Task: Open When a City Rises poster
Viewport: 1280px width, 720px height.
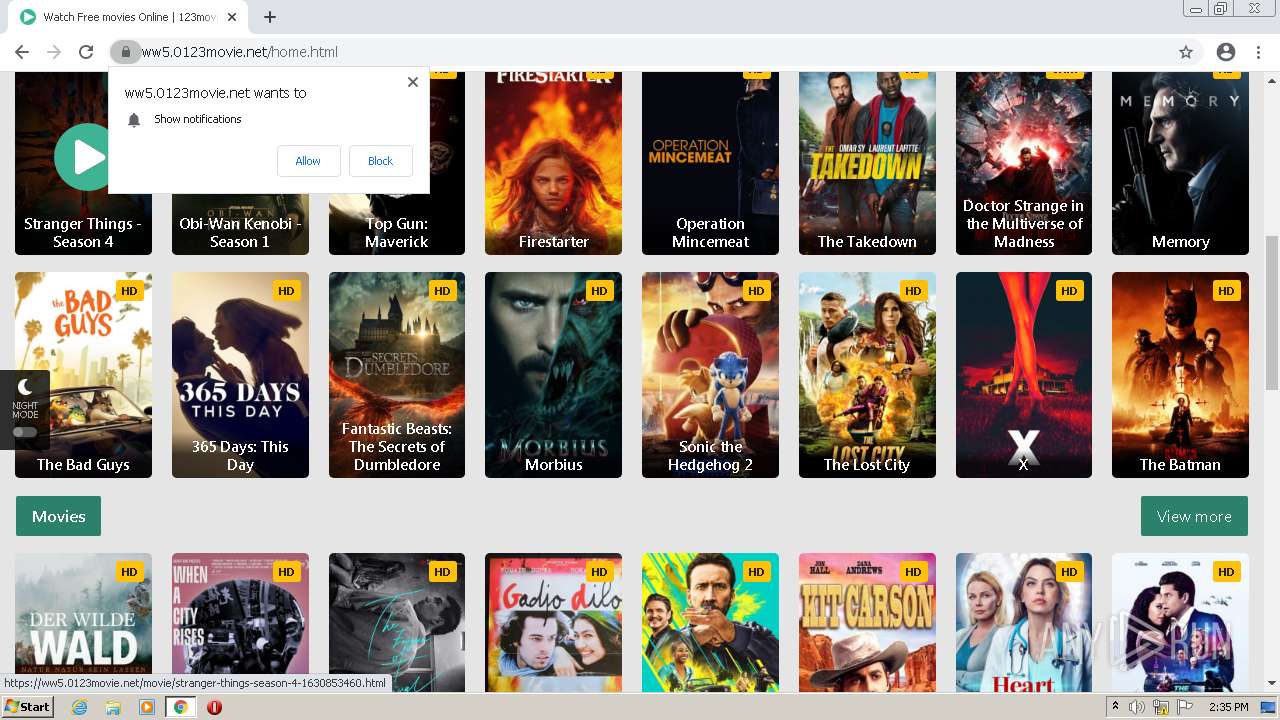Action: (240, 622)
